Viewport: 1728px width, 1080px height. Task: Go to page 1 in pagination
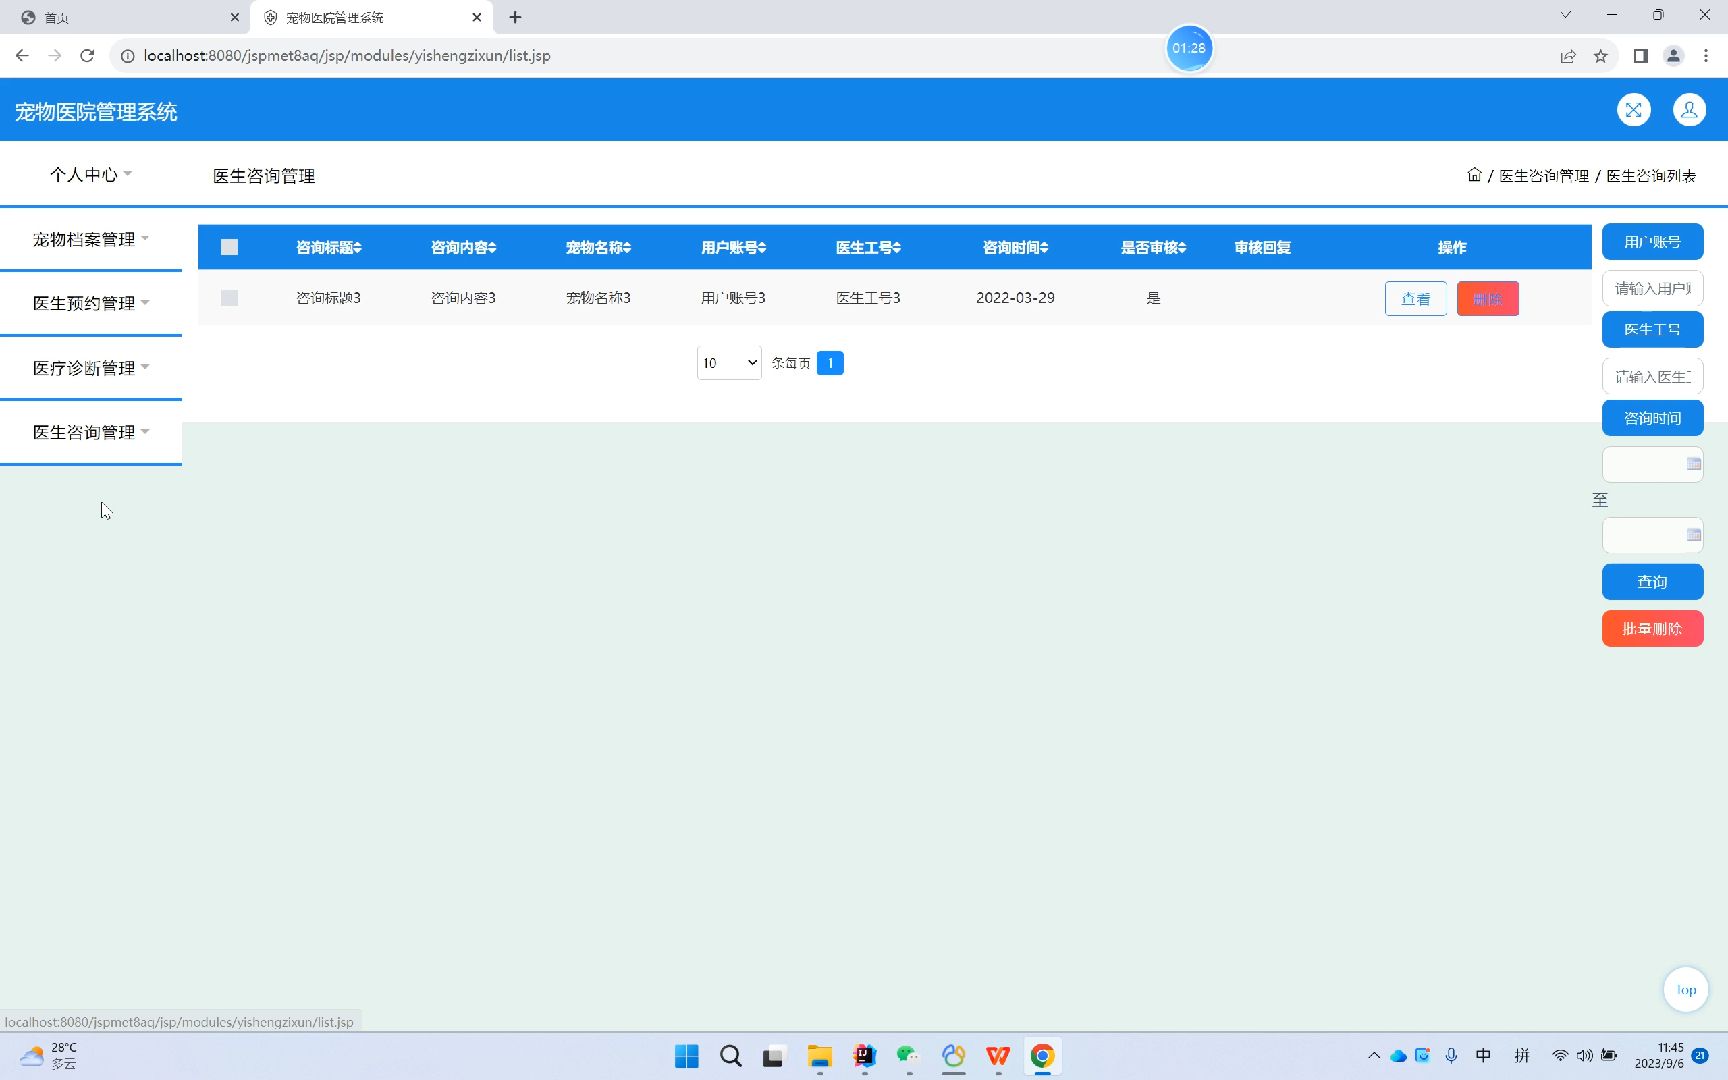point(830,363)
